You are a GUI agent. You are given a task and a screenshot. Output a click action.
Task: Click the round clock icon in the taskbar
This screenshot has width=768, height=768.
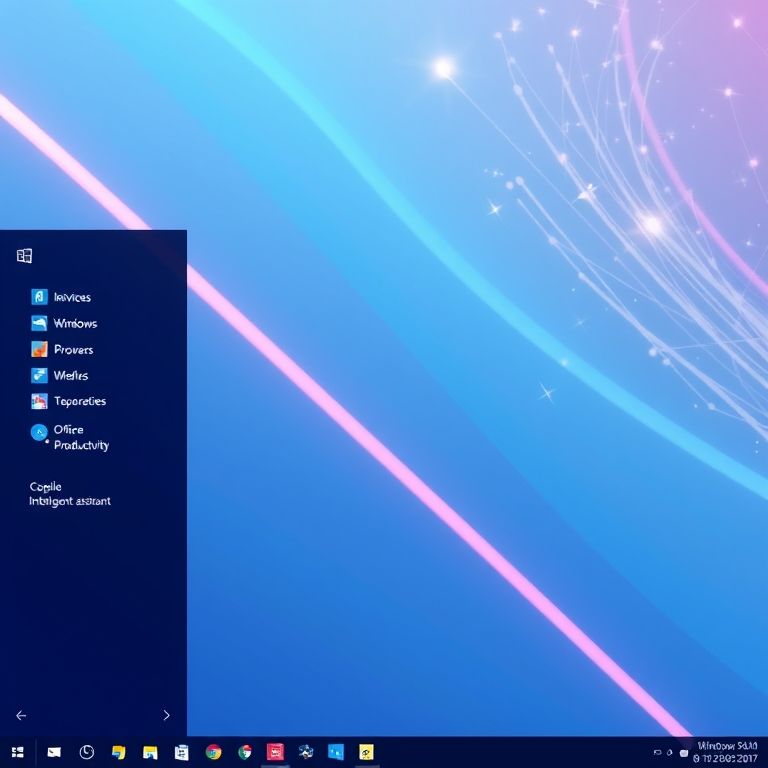tap(87, 752)
